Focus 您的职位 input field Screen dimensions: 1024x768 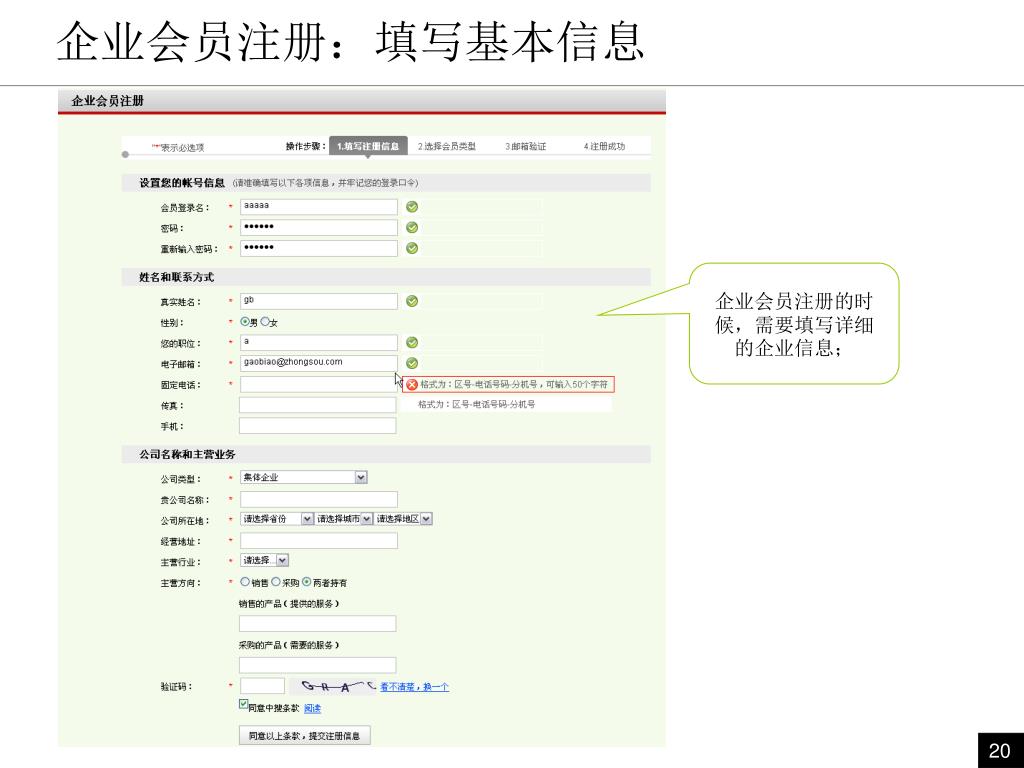319,343
